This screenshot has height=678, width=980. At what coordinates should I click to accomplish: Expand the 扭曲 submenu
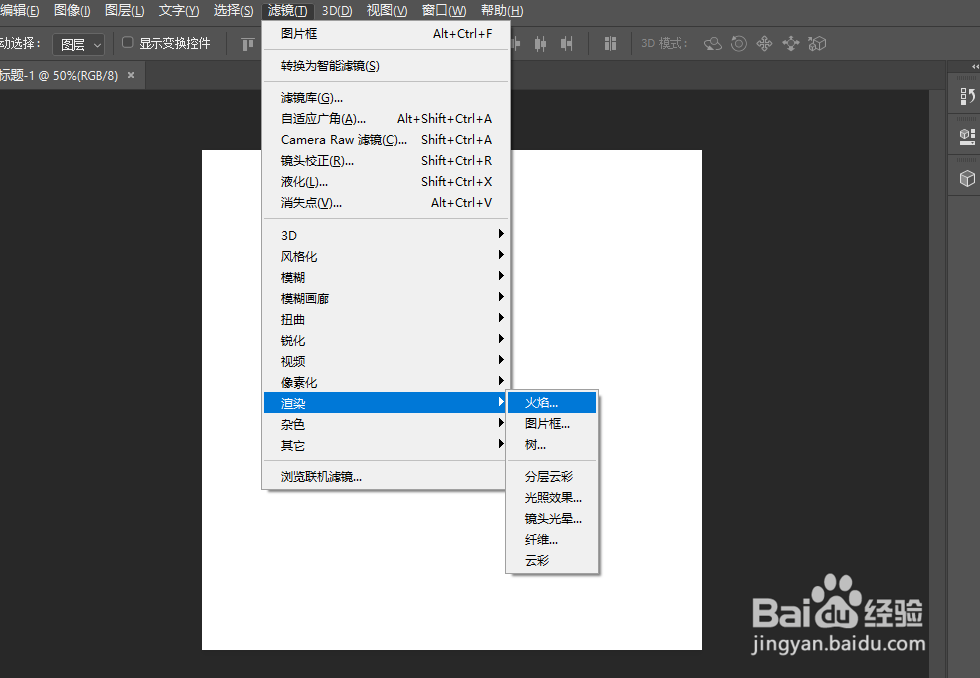(386, 319)
